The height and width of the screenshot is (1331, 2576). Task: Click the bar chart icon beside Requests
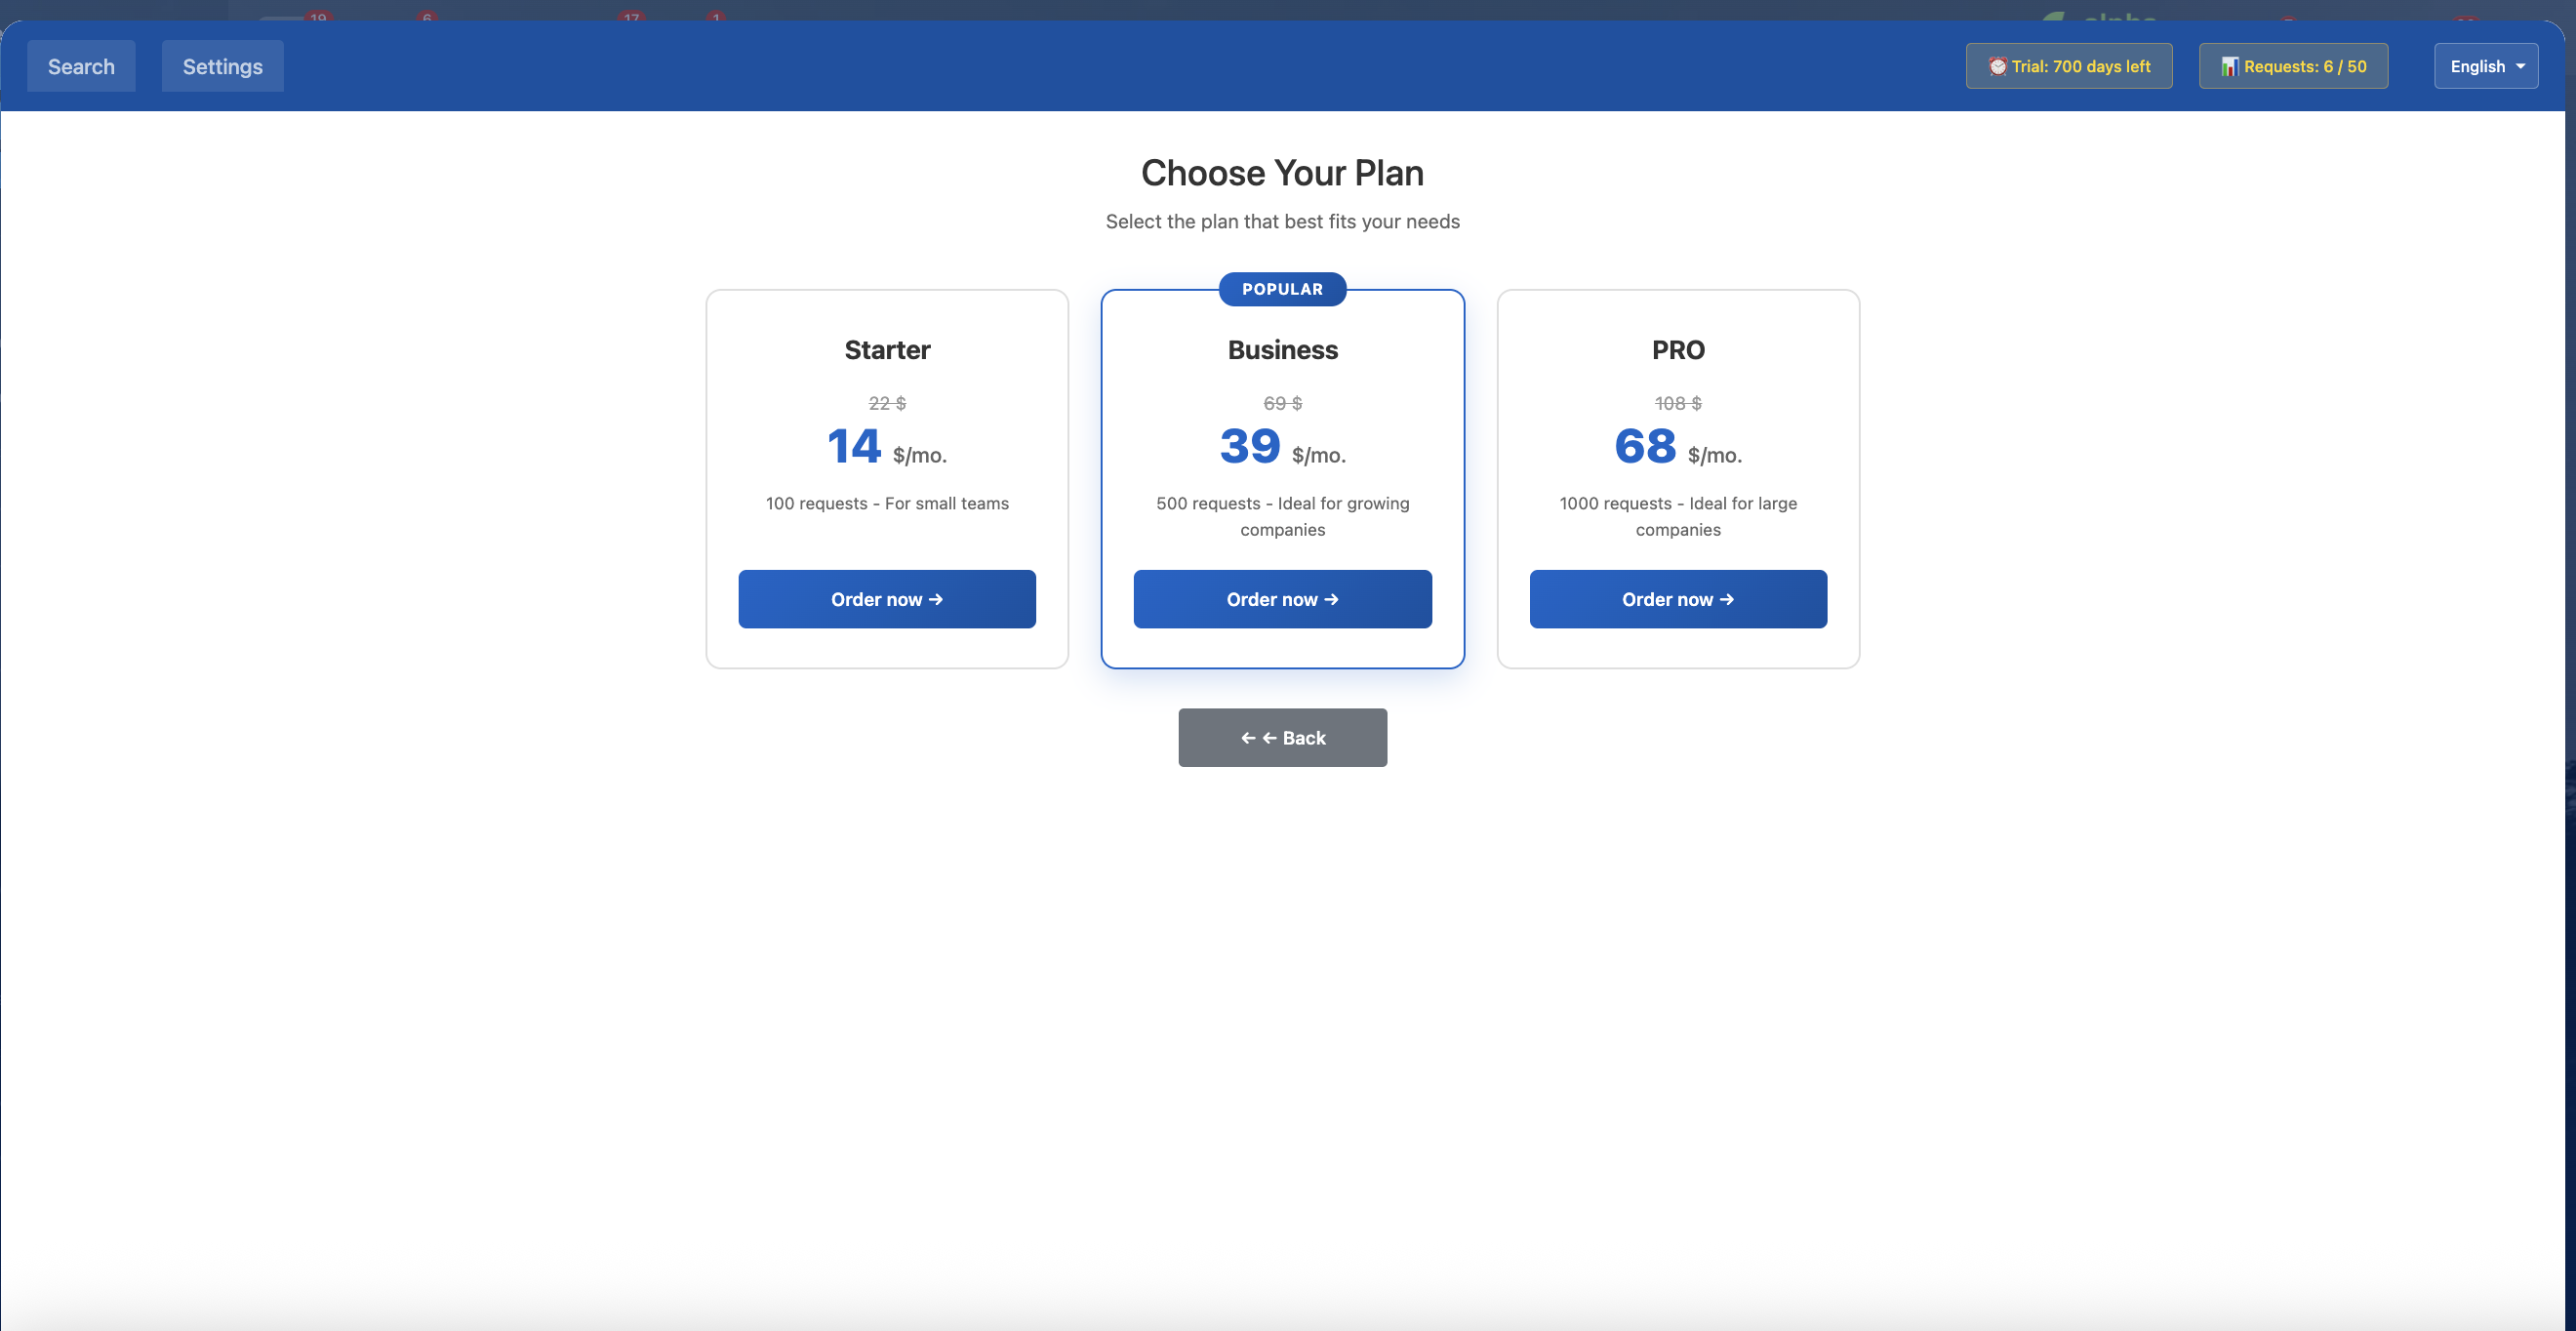point(2229,66)
